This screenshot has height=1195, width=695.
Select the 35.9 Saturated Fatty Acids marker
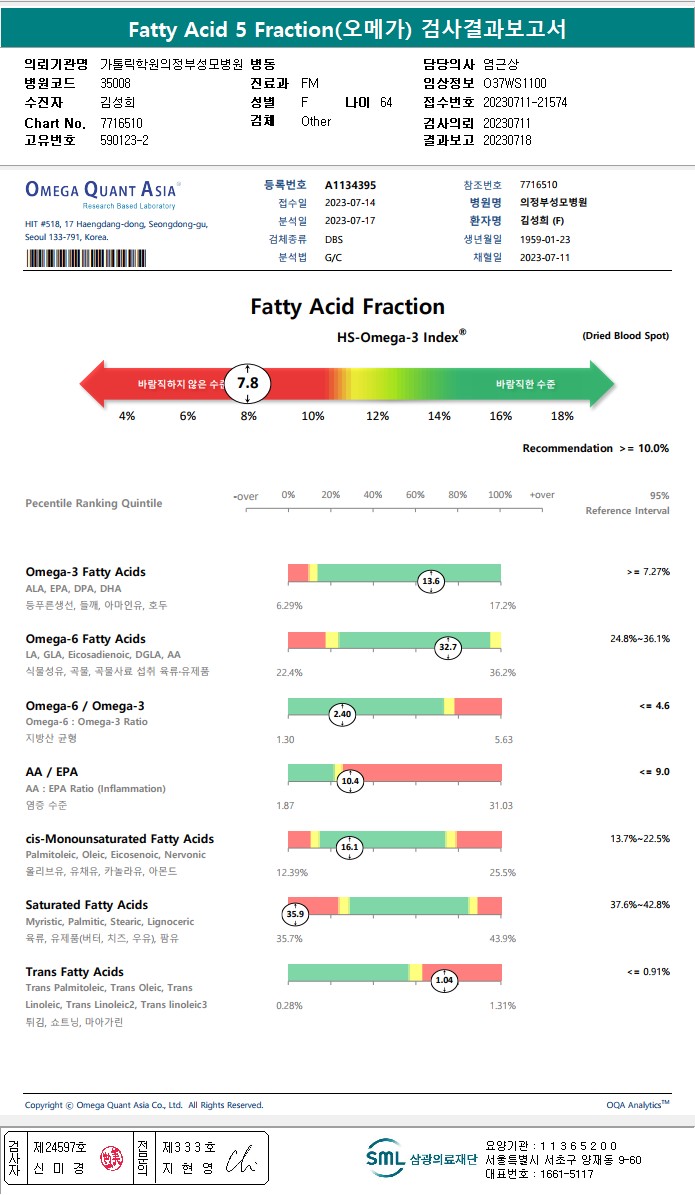click(295, 914)
